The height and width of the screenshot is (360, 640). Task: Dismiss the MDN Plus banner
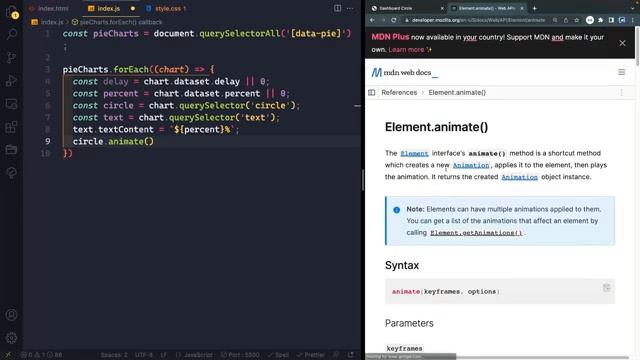(x=622, y=43)
